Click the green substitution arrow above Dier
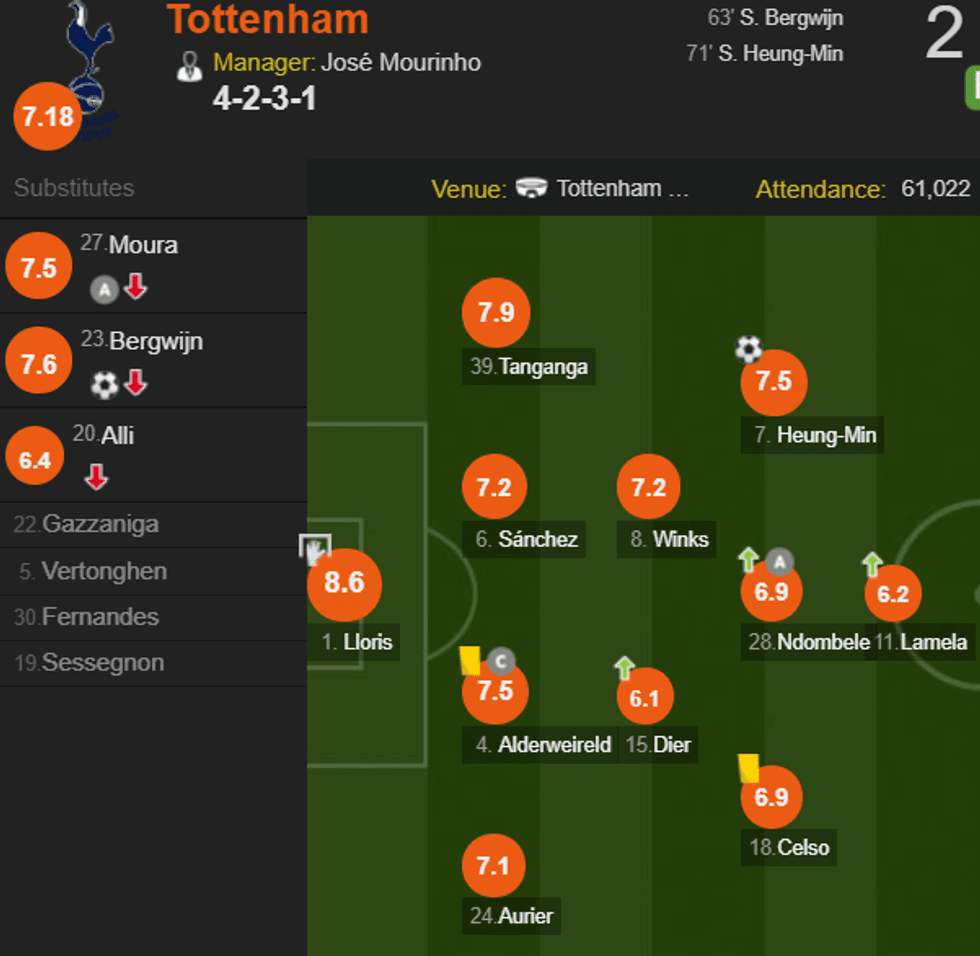Screen dimensions: 980x956 coord(625,667)
